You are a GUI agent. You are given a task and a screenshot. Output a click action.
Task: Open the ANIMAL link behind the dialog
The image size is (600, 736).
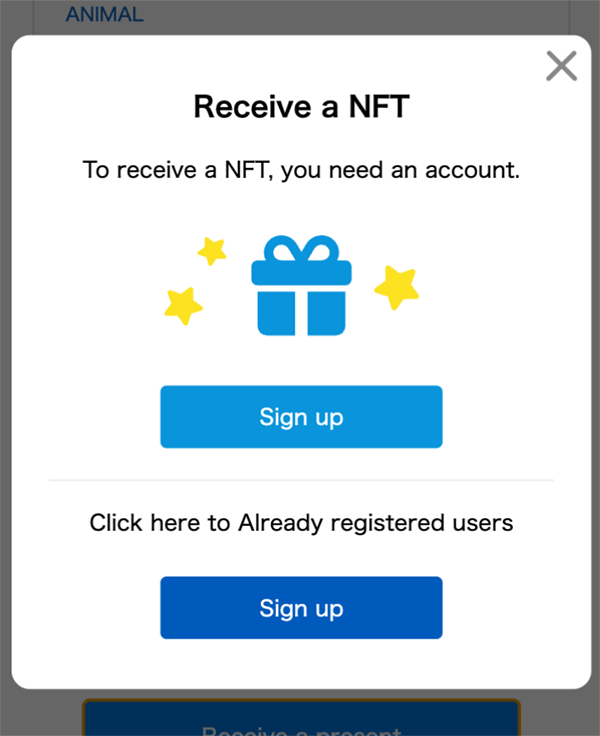pos(105,14)
